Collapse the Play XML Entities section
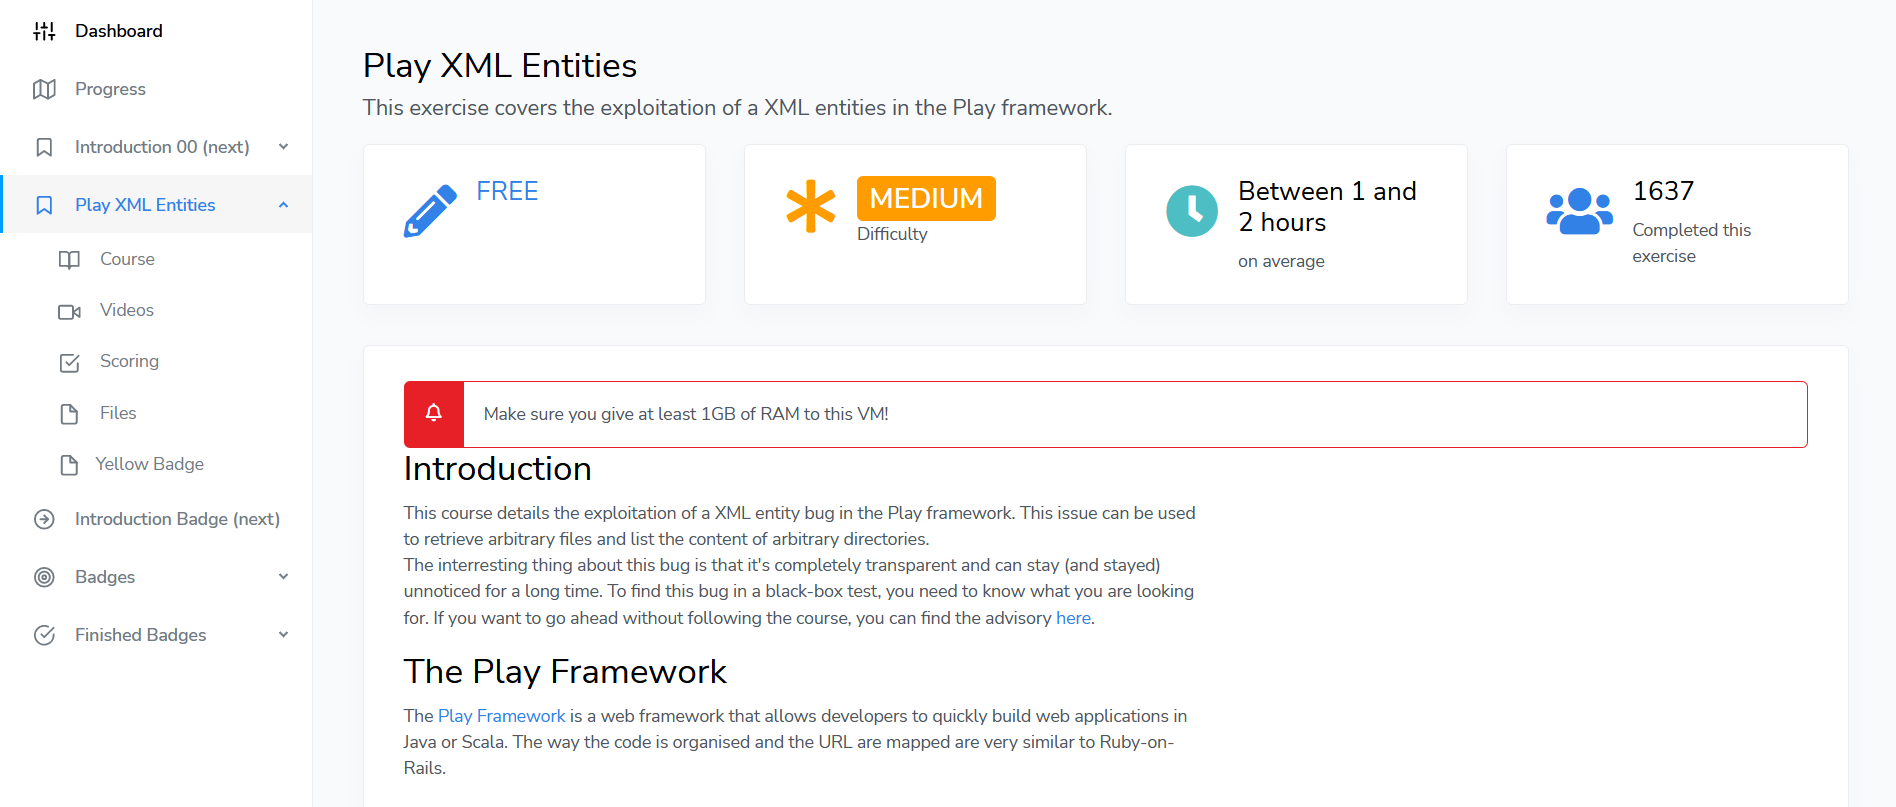The width and height of the screenshot is (1896, 807). pyautogui.click(x=284, y=205)
